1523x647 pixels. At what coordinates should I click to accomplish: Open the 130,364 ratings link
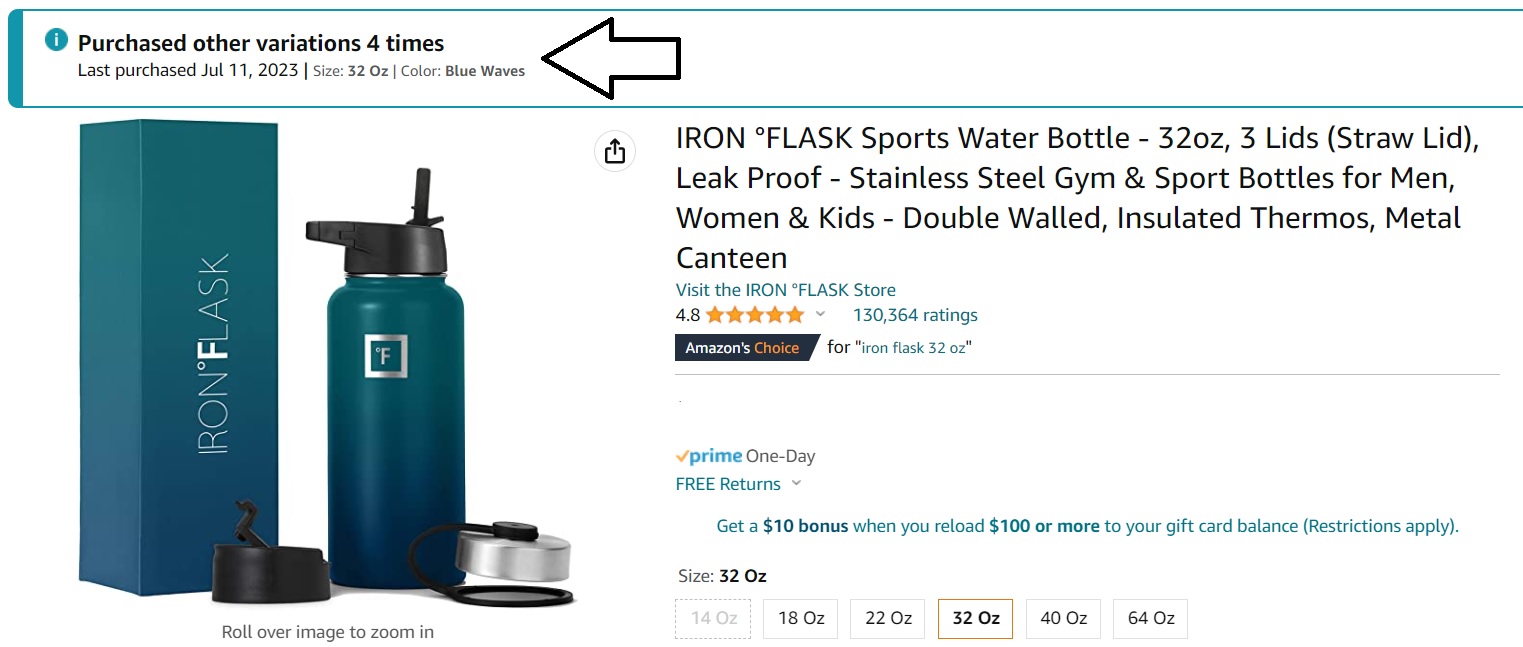pyautogui.click(x=915, y=315)
